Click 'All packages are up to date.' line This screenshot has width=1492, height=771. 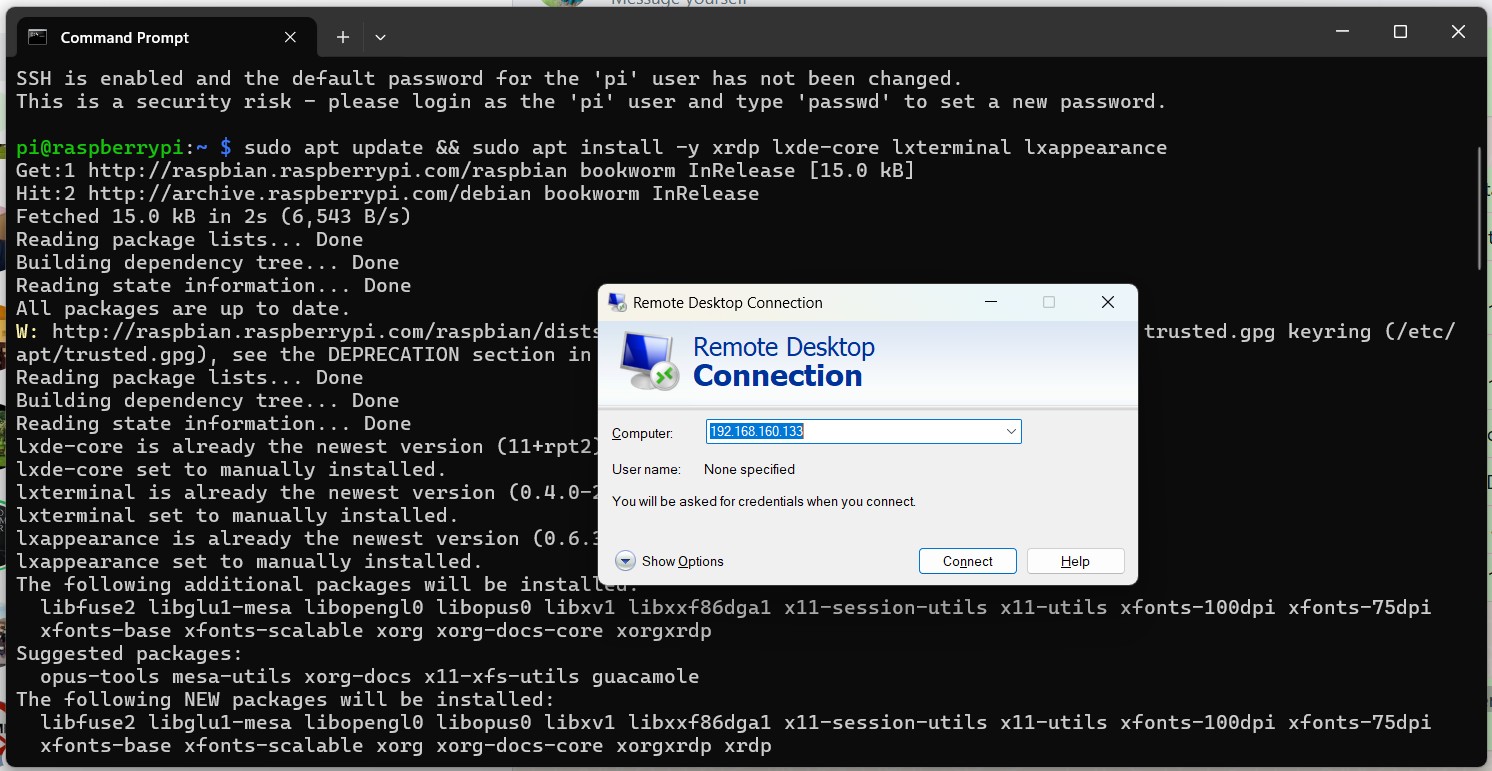tap(183, 308)
